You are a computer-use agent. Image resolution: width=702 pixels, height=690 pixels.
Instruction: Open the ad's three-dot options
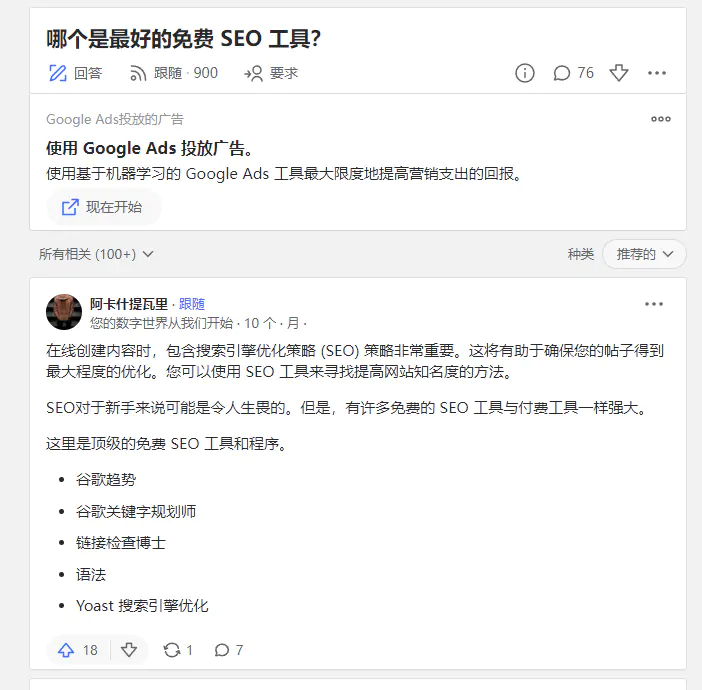[x=661, y=119]
